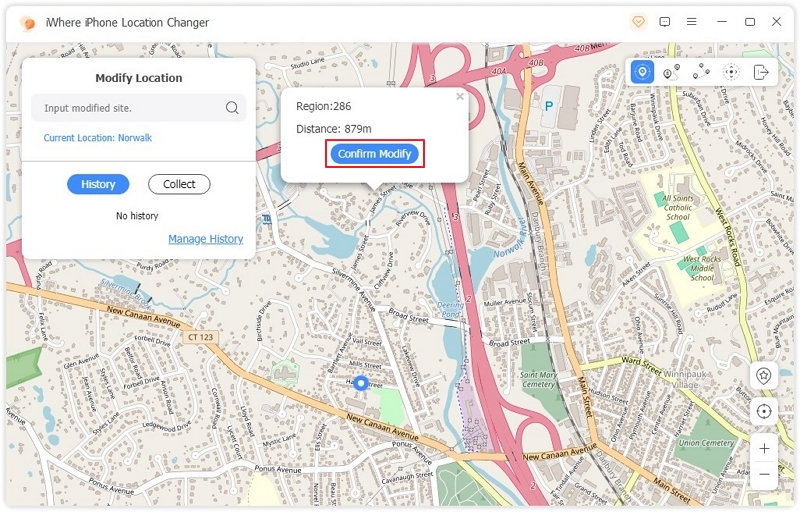Click the parking P icon on map
The width and height of the screenshot is (800, 512).
(x=549, y=106)
